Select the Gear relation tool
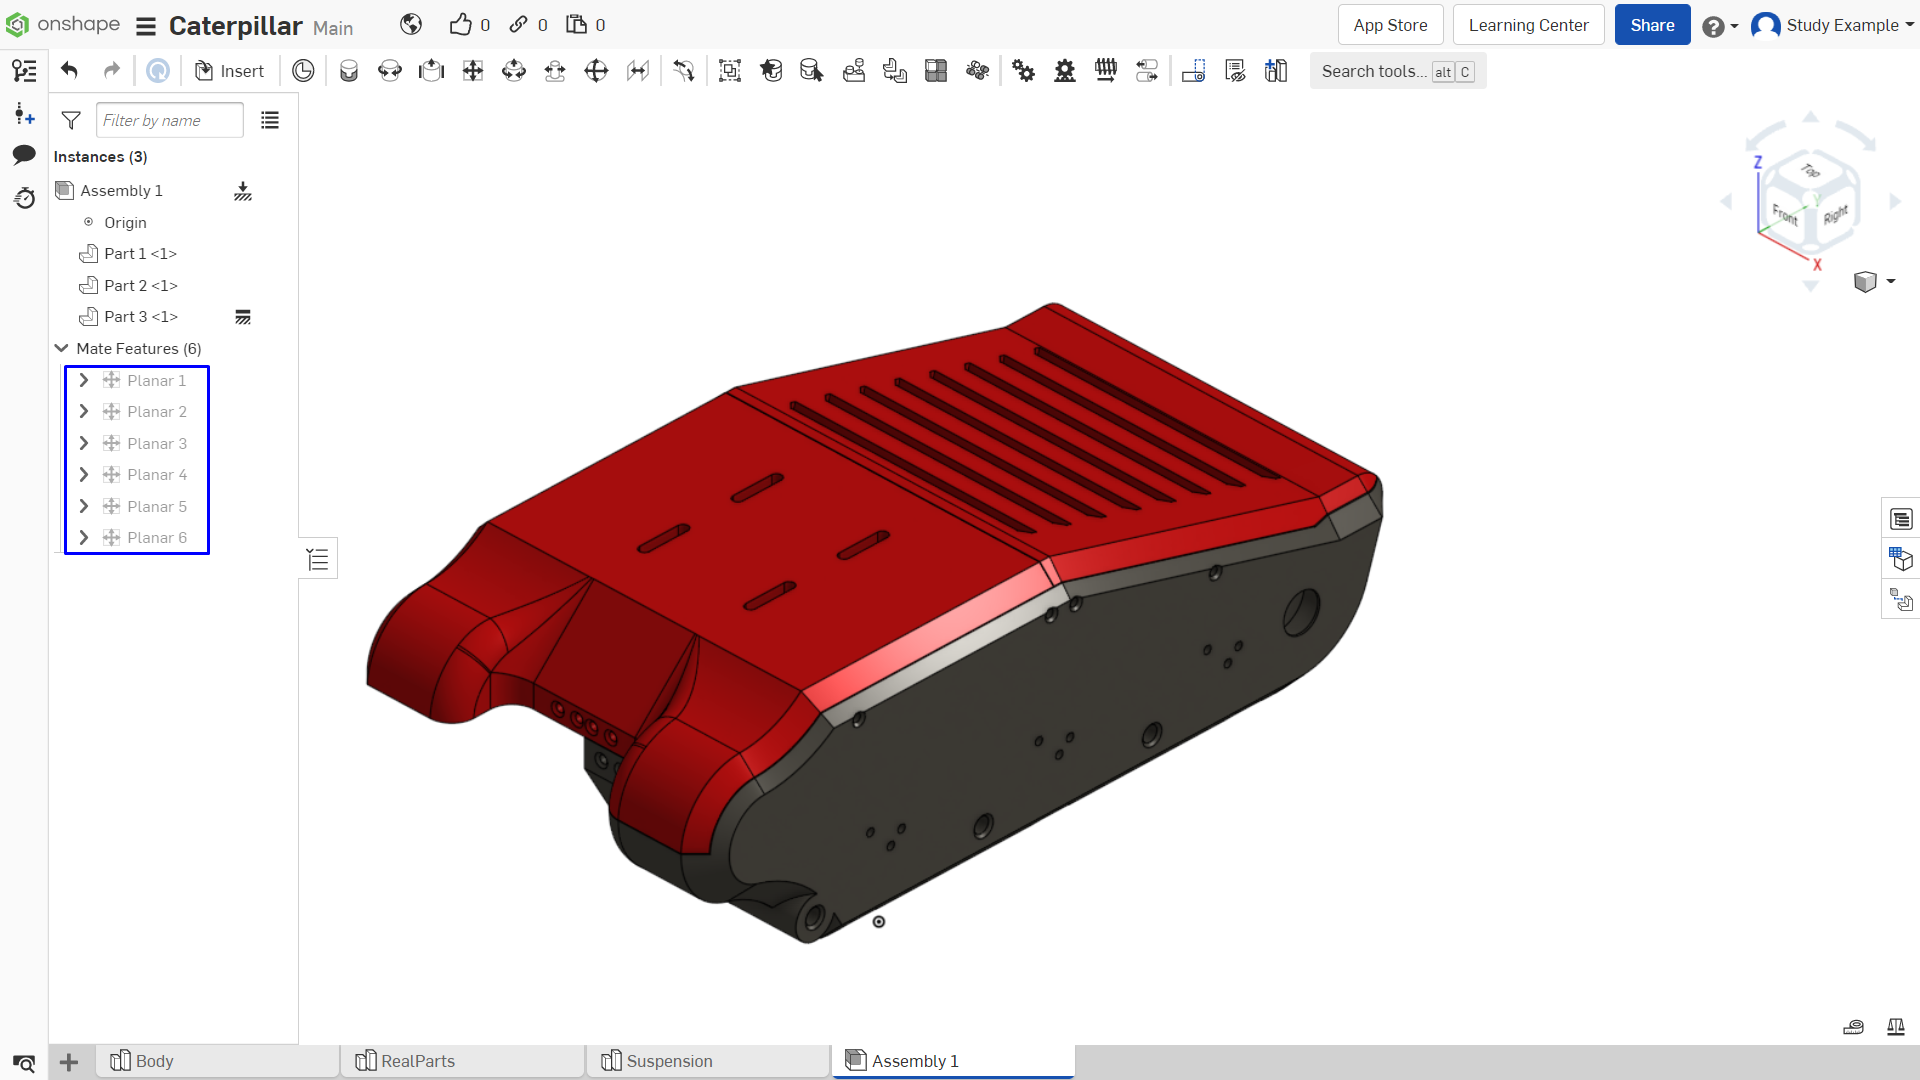 coord(1023,71)
